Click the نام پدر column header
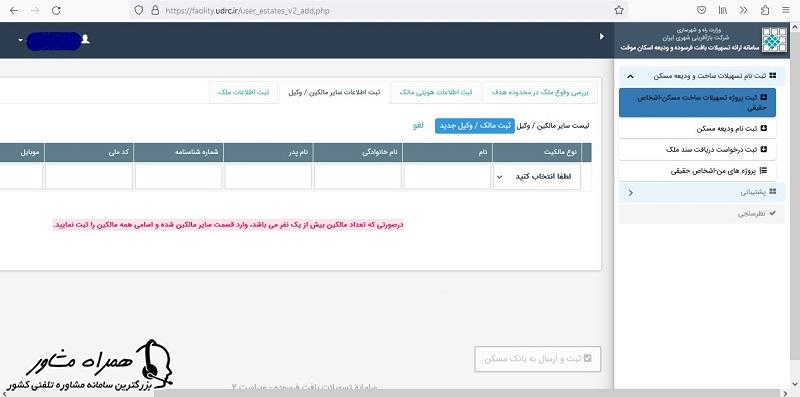800x397 pixels. (268, 153)
